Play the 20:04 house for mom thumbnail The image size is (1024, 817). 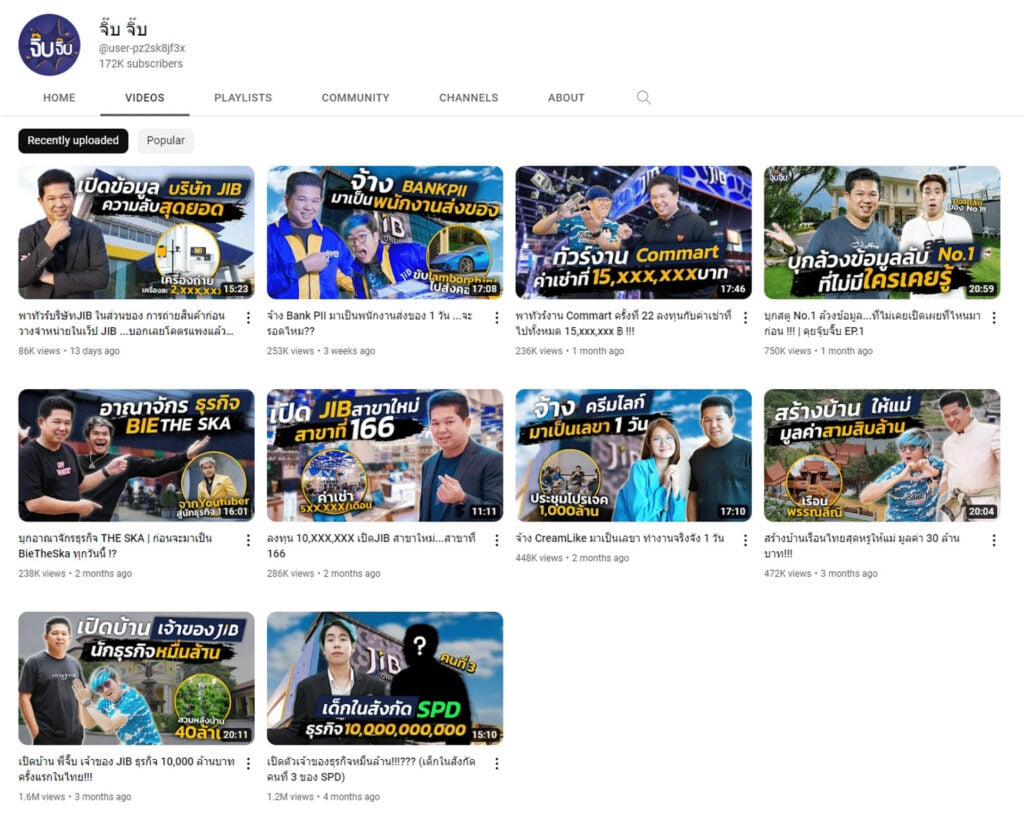pyautogui.click(x=882, y=455)
